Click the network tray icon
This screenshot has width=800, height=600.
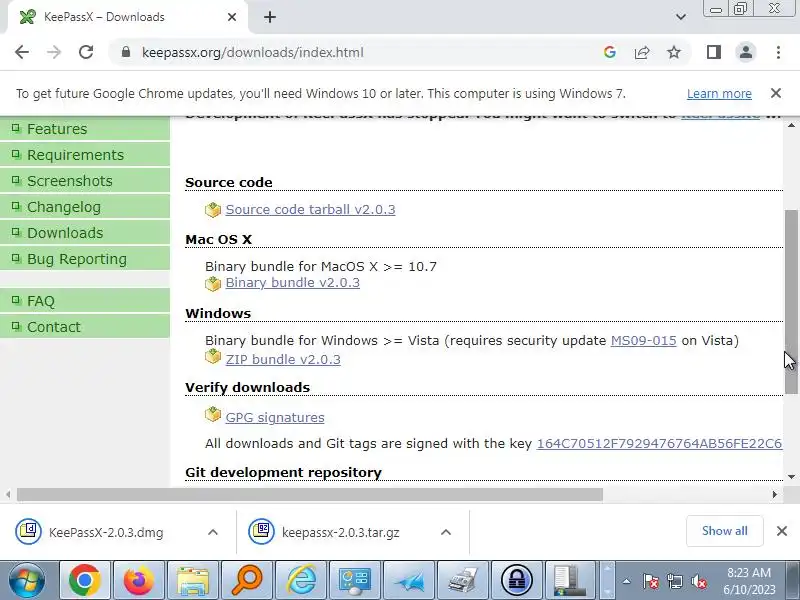[674, 581]
